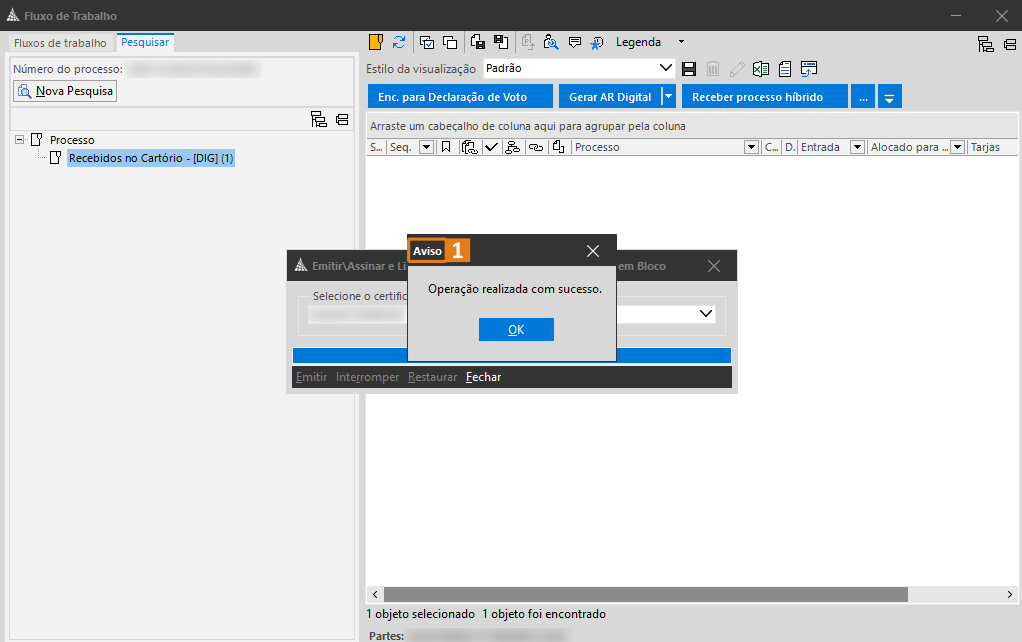The width and height of the screenshot is (1022, 642).
Task: Click the greyed document-with-arrow toolbar icon
Action: tap(528, 42)
